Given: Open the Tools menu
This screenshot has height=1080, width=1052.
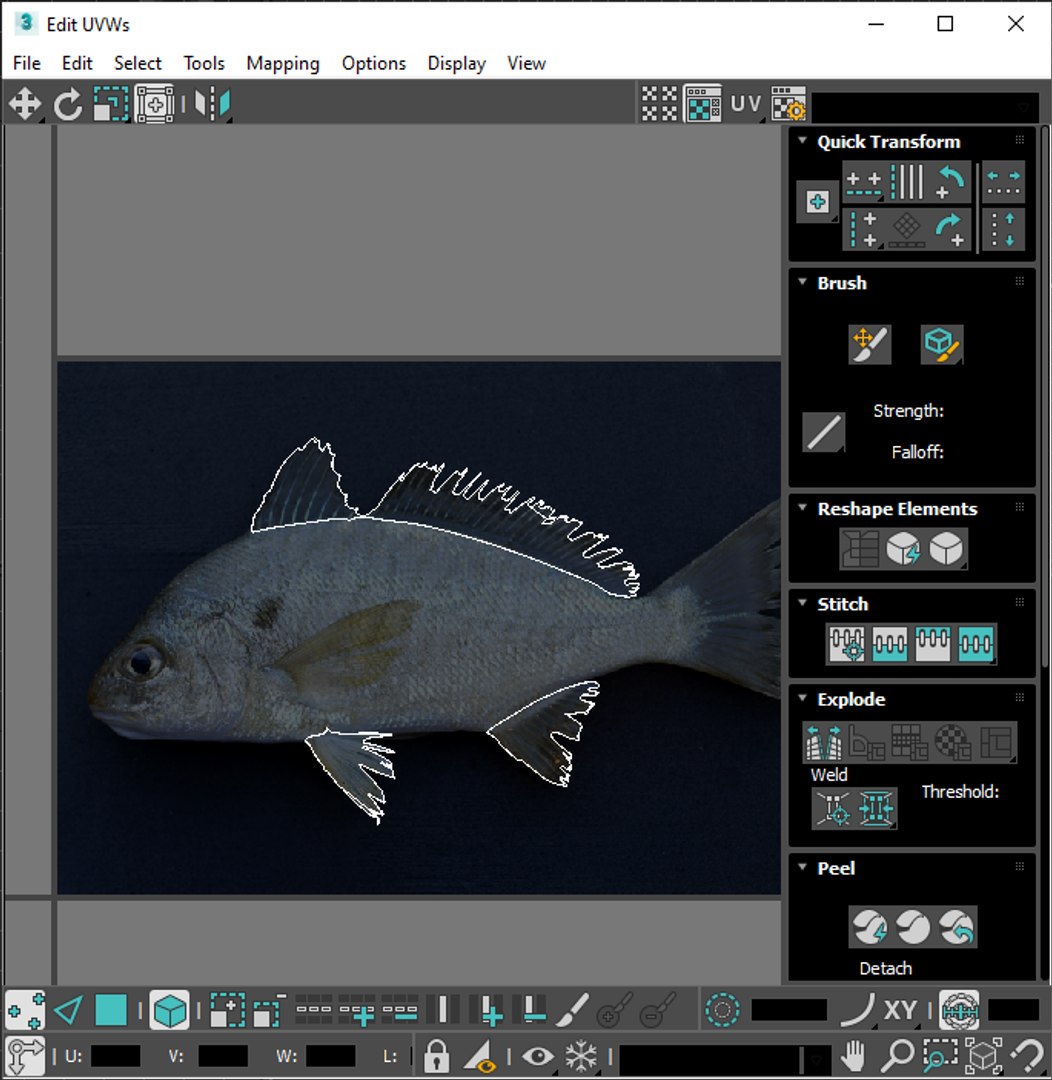Looking at the screenshot, I should (204, 63).
